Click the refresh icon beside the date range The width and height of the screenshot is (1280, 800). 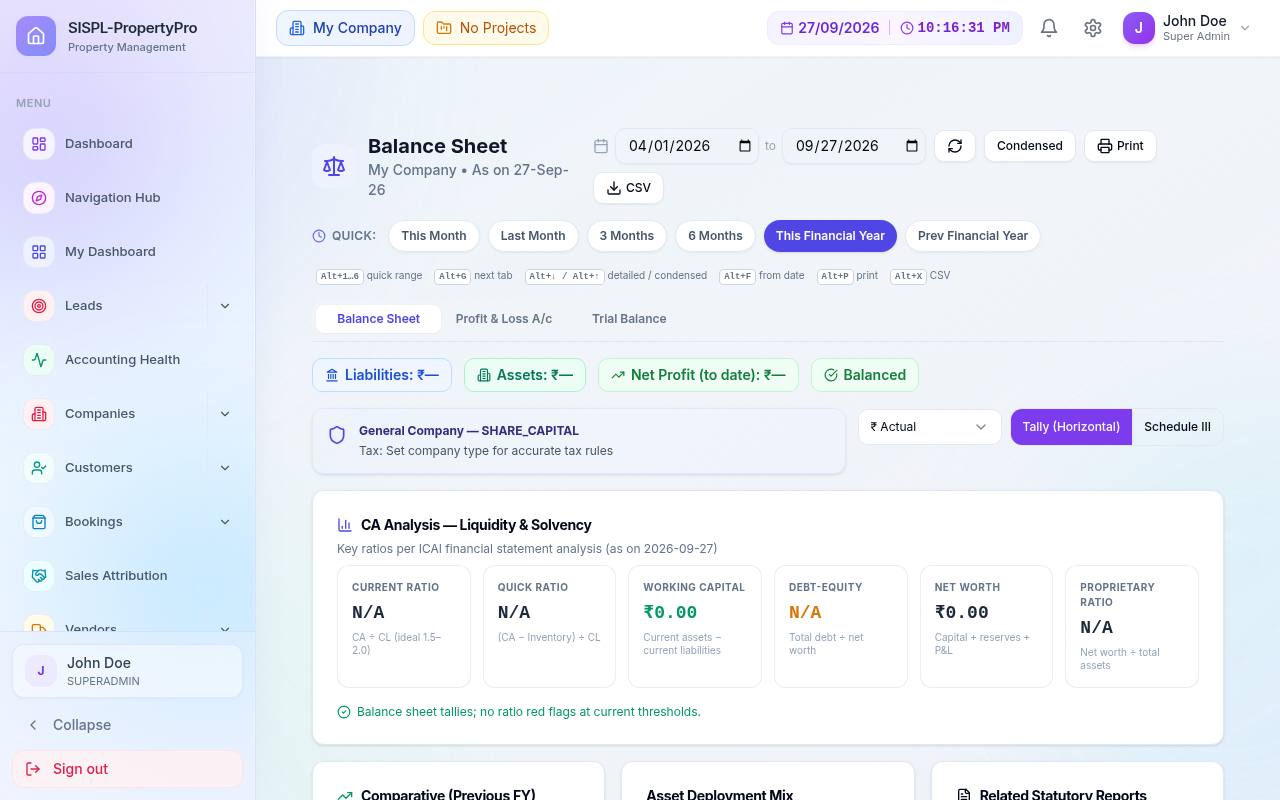955,146
